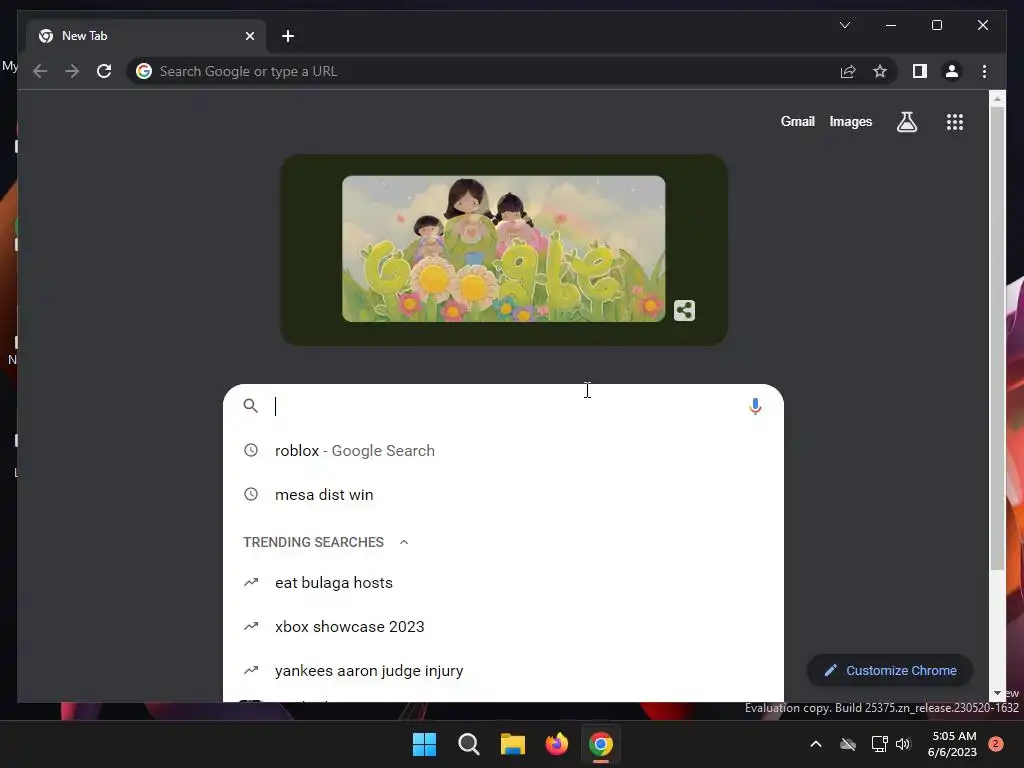Reload the current page
The image size is (1024, 768).
click(x=104, y=71)
